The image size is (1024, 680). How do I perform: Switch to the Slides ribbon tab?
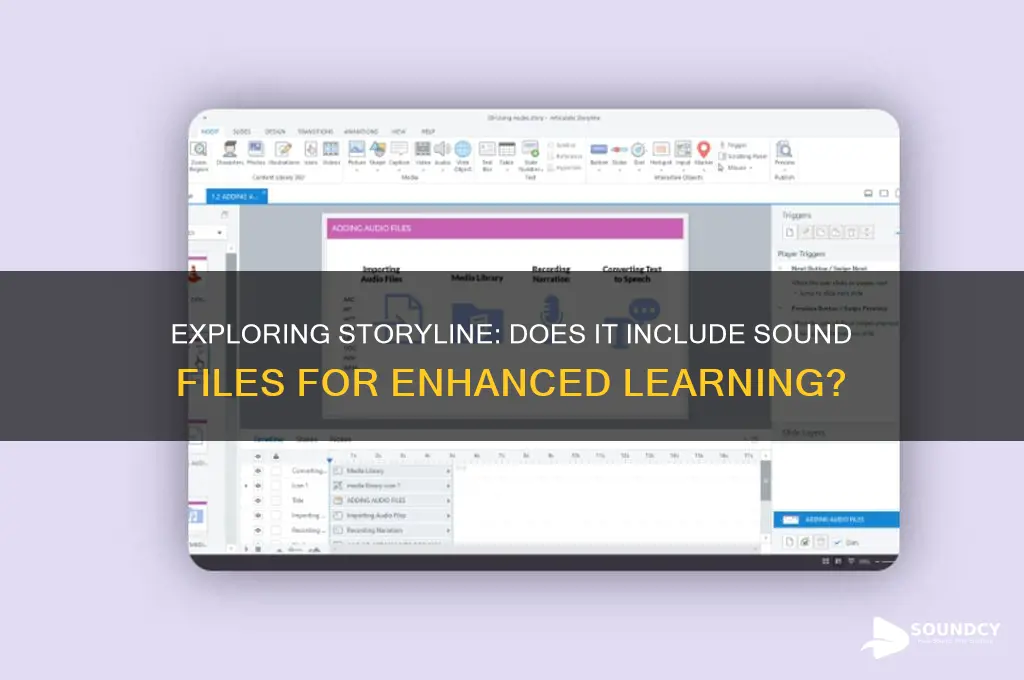pos(242,131)
